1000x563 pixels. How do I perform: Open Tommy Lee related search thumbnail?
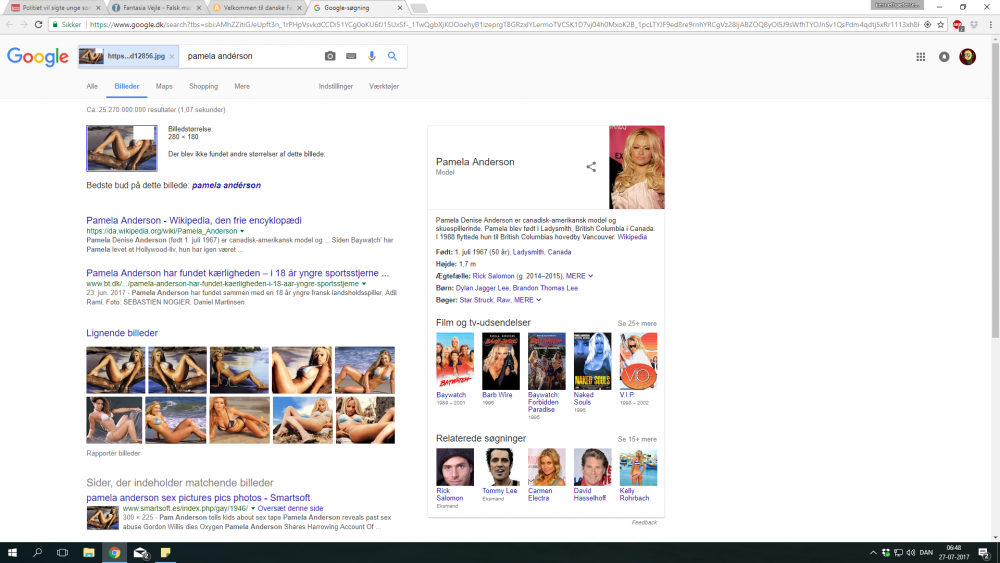click(501, 467)
